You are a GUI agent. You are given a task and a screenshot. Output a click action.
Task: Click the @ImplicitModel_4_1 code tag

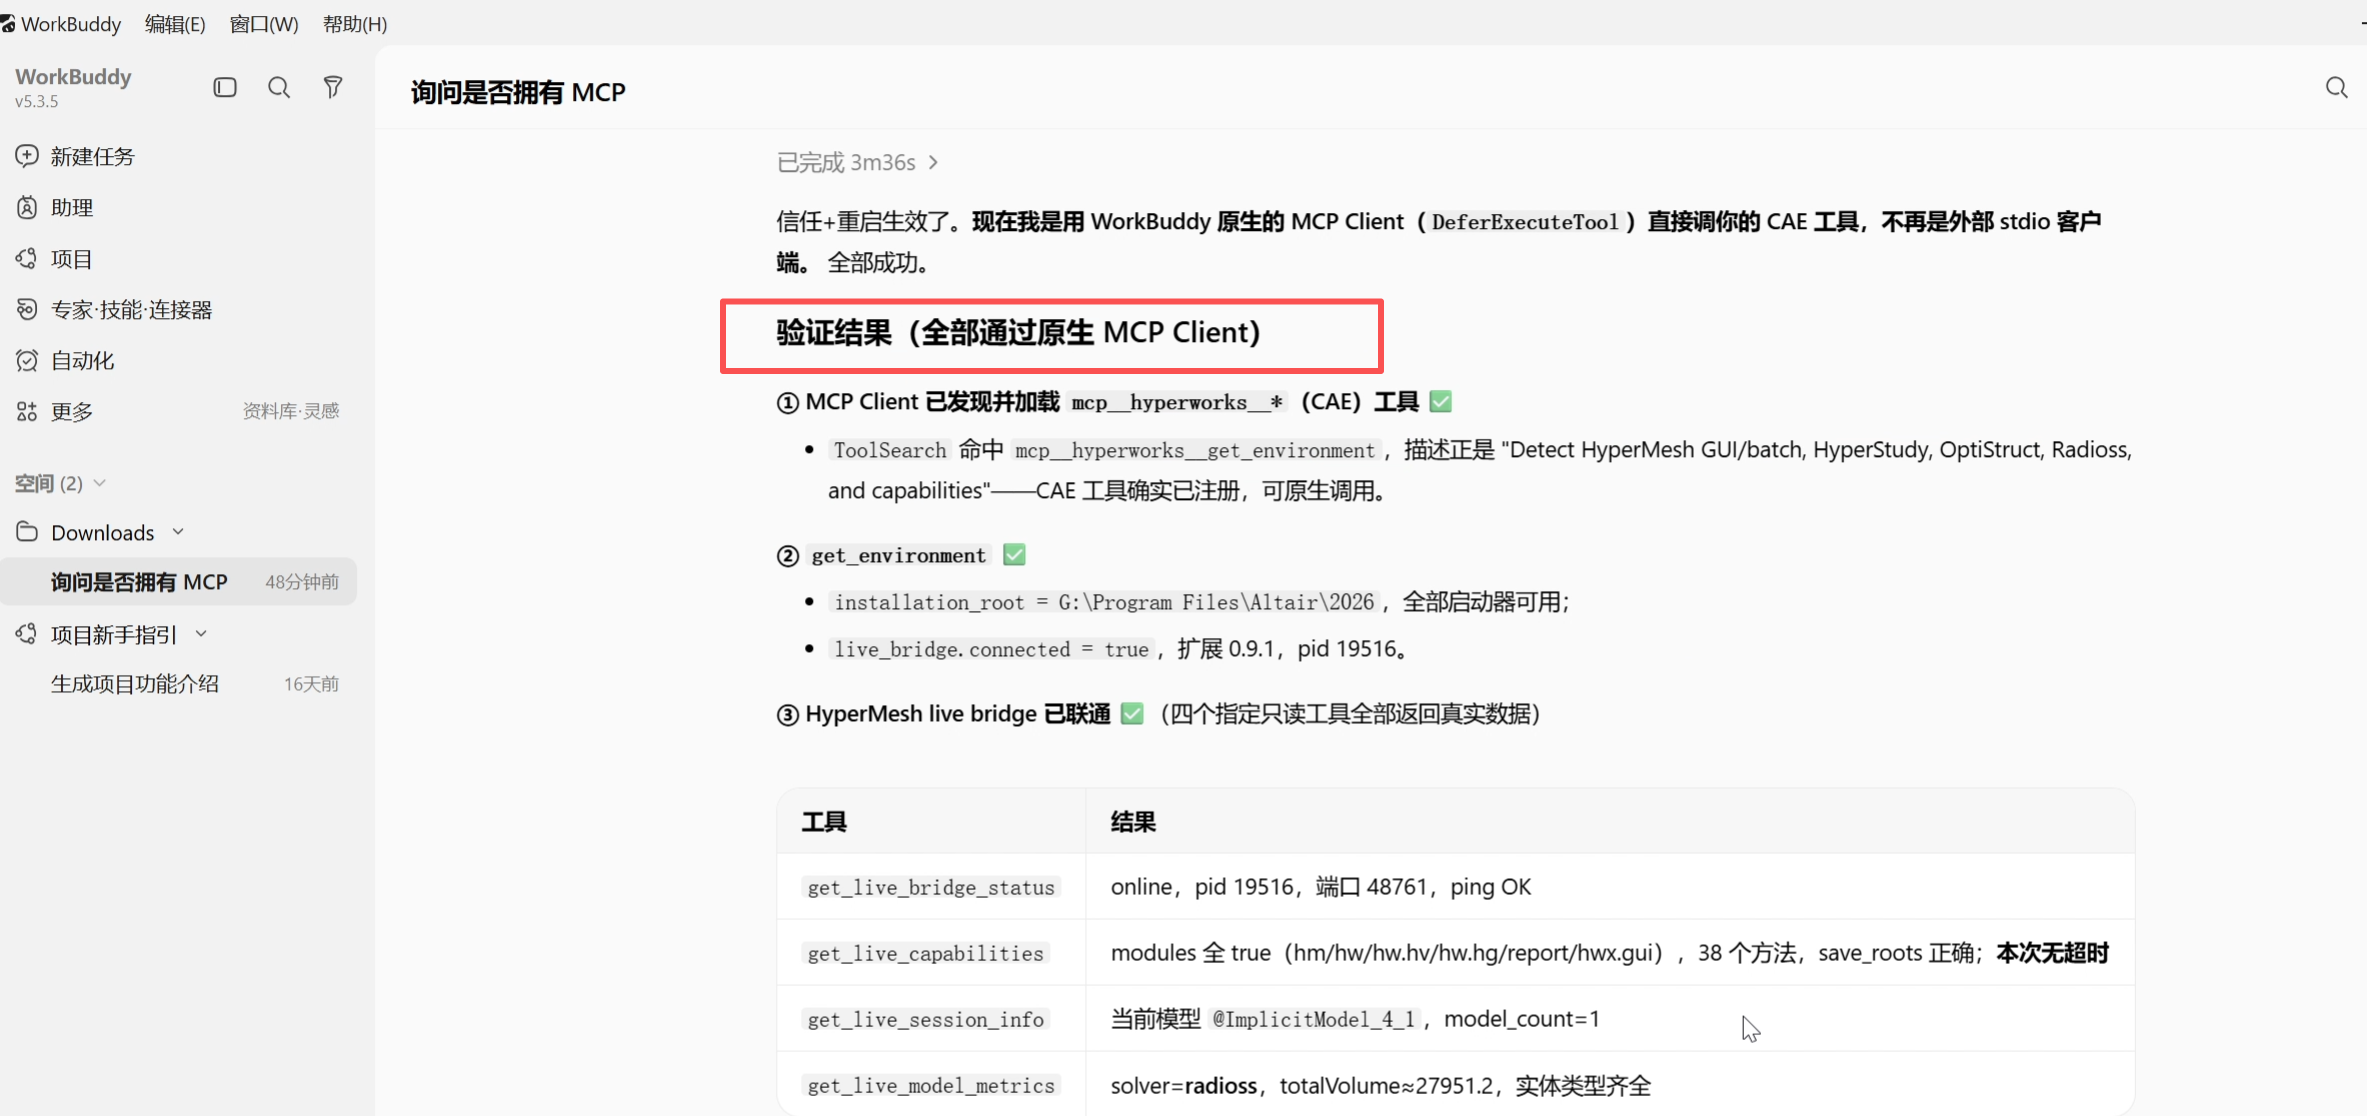click(x=1314, y=1019)
